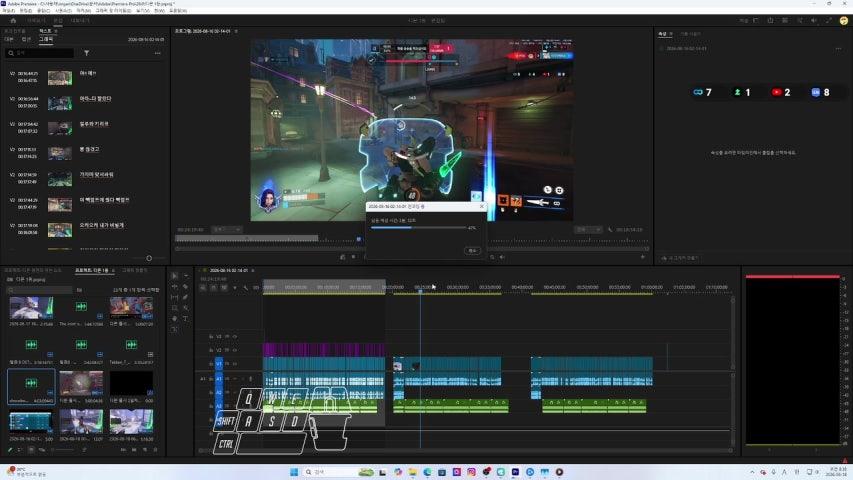This screenshot has width=853, height=480.
Task: Click the blue timeline playhead marker
Action: coord(421,292)
